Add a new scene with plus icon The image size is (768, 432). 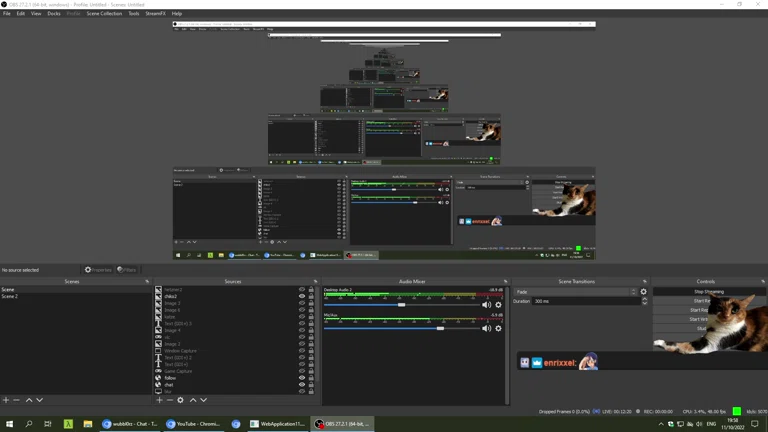click(x=6, y=400)
